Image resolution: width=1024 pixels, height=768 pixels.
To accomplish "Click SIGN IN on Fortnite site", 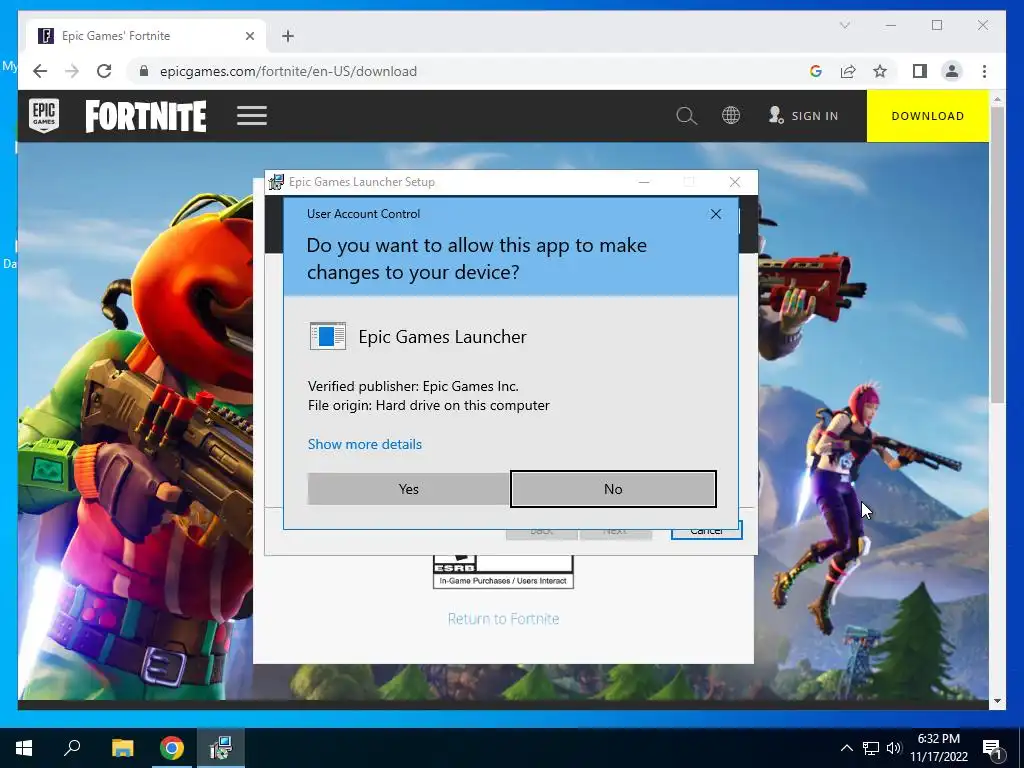I will coord(803,116).
